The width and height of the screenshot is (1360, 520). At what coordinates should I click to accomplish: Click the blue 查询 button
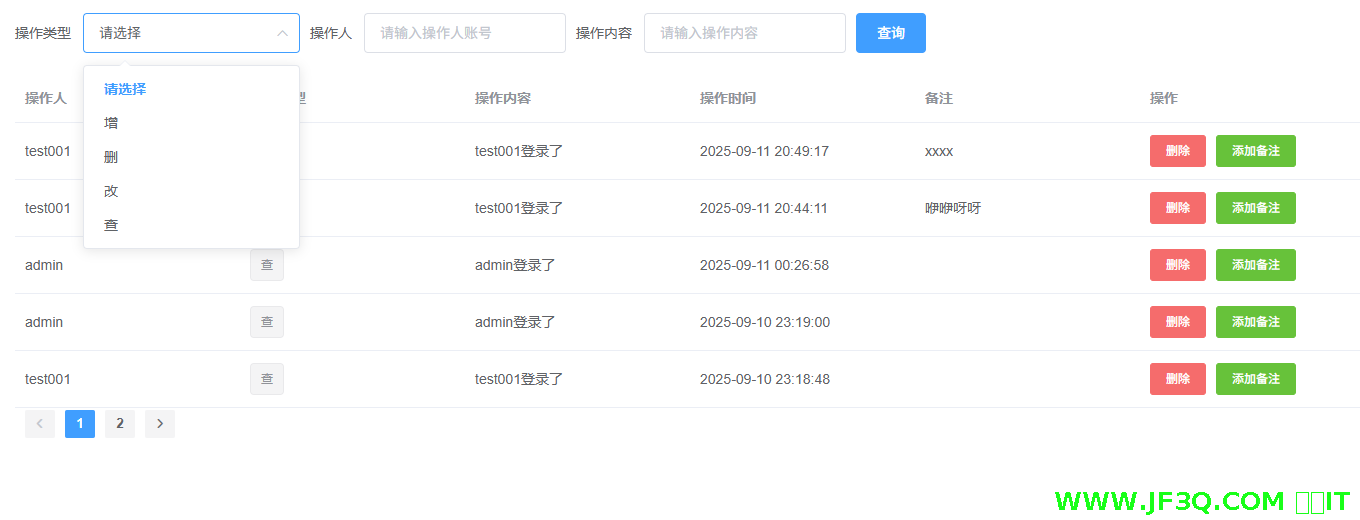[890, 33]
